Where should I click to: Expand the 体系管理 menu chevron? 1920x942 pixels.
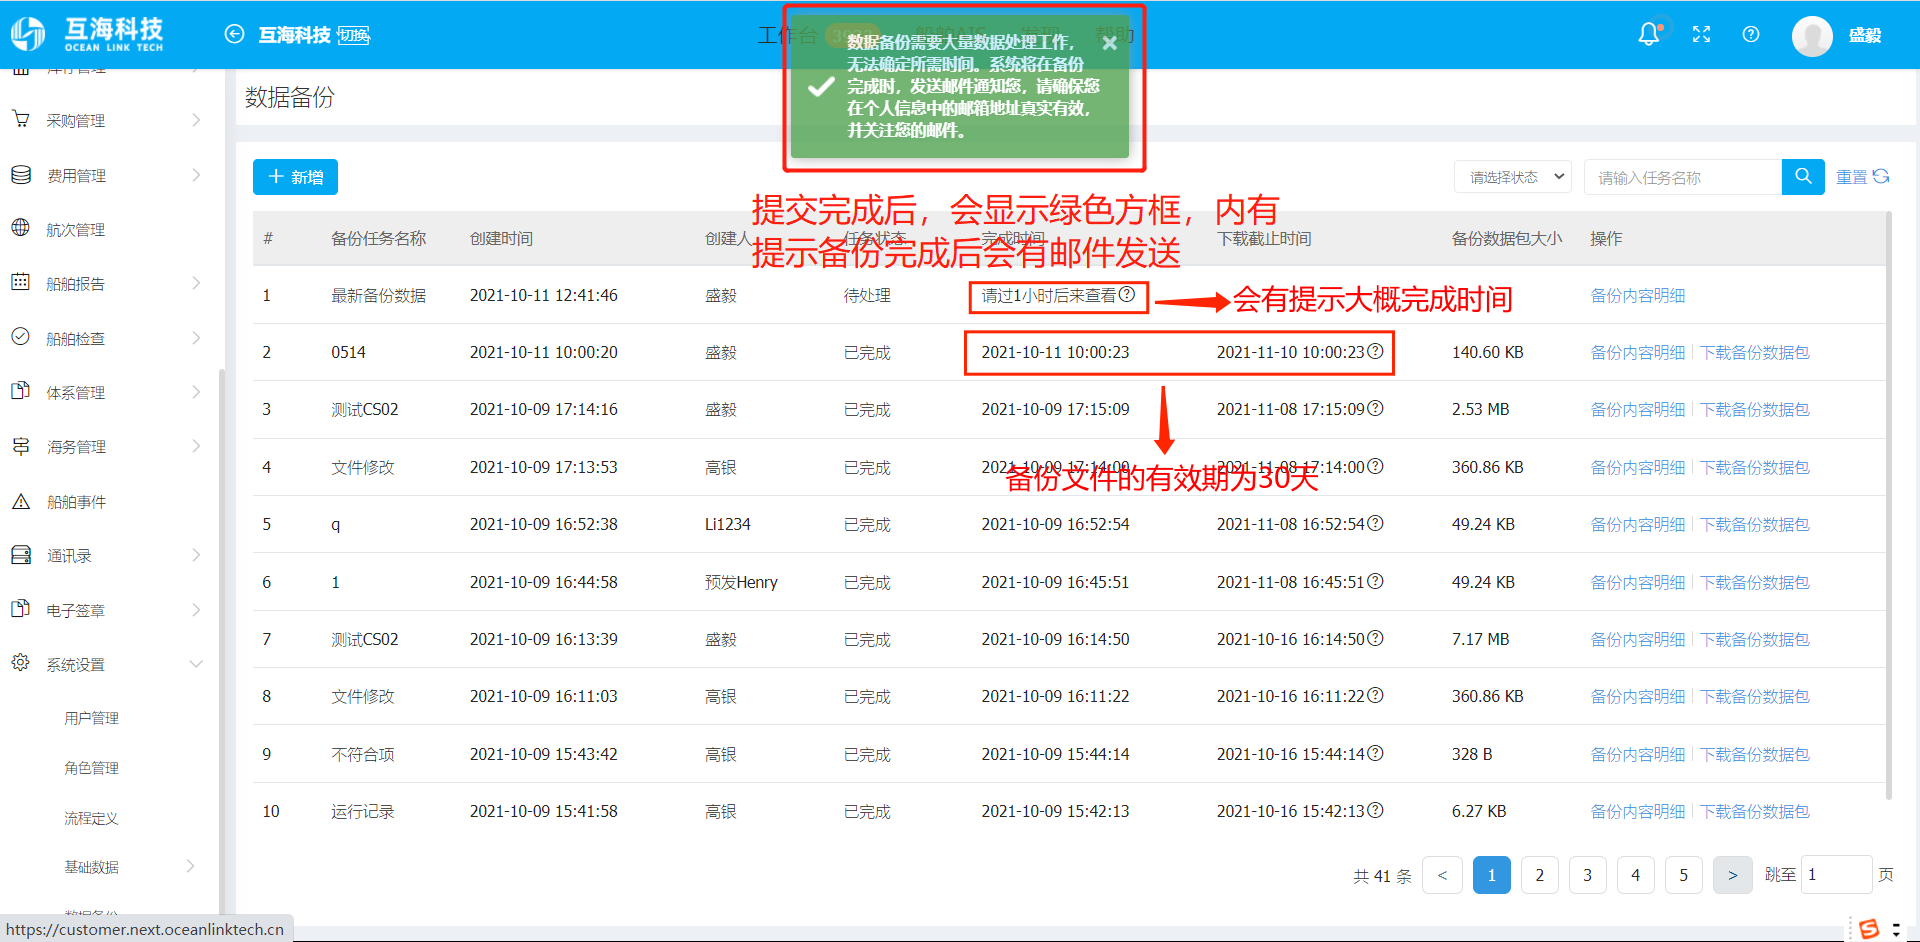(x=196, y=392)
